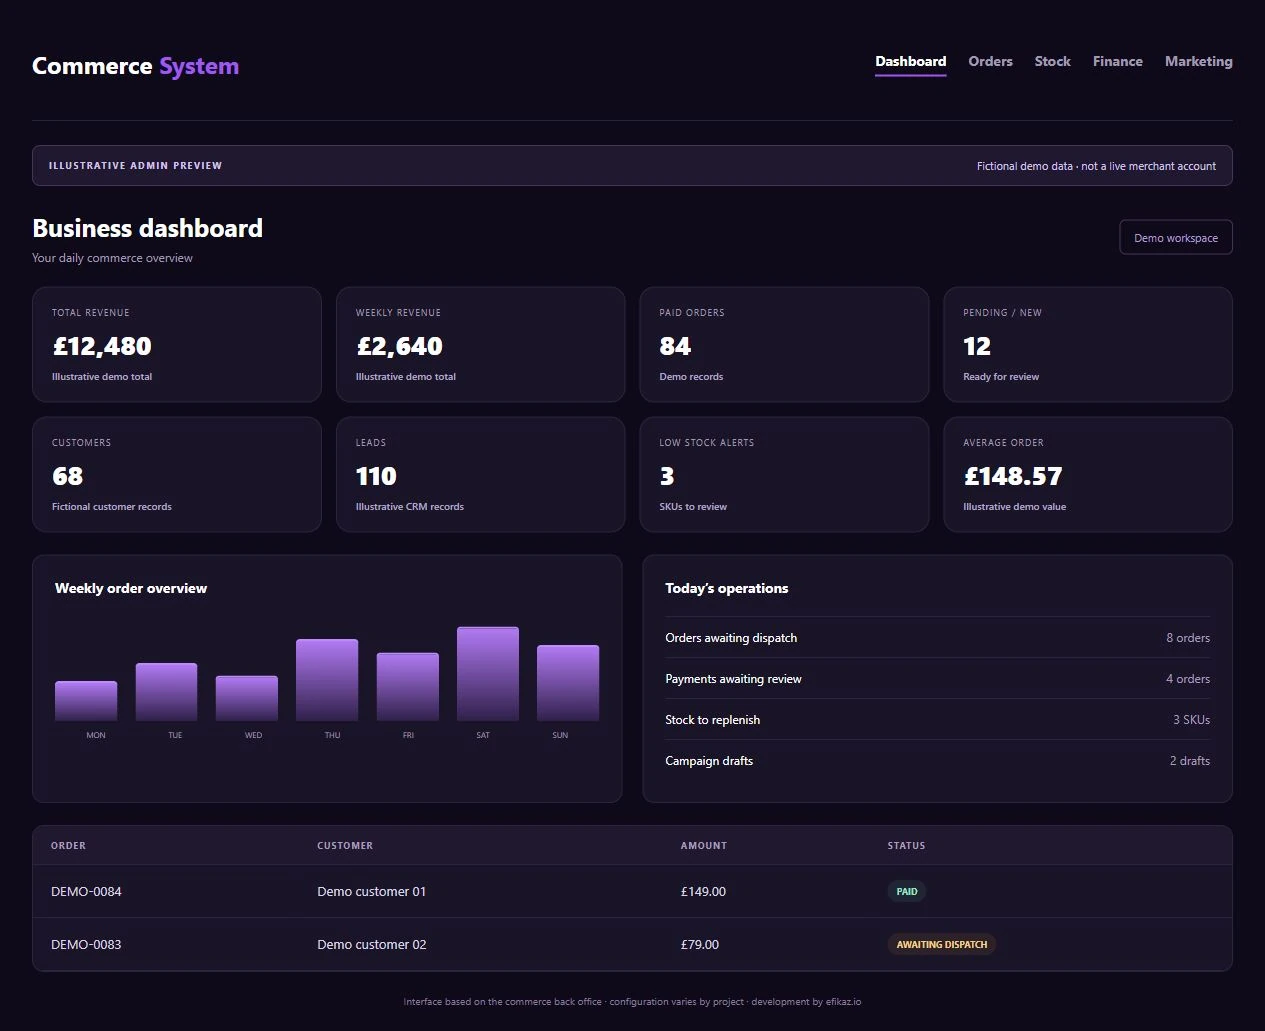Click the Average Order £148.57 card

click(1088, 475)
